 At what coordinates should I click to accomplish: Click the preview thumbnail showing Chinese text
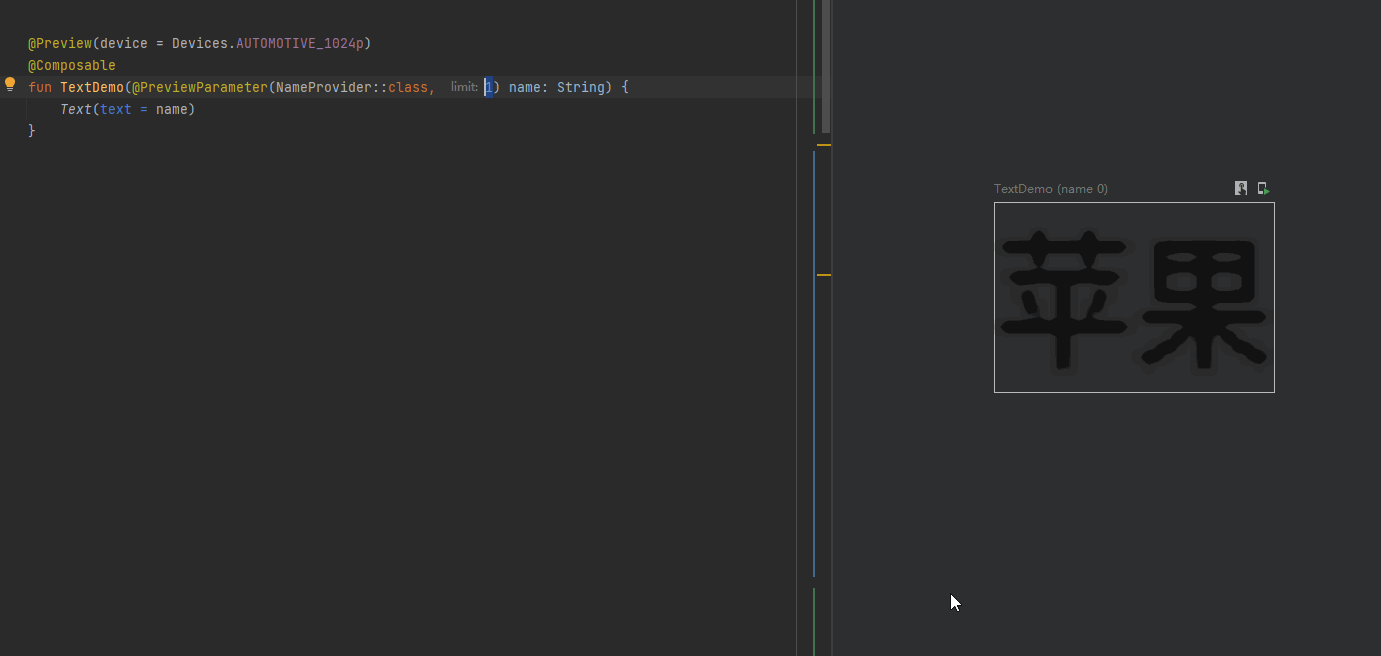tap(1134, 297)
